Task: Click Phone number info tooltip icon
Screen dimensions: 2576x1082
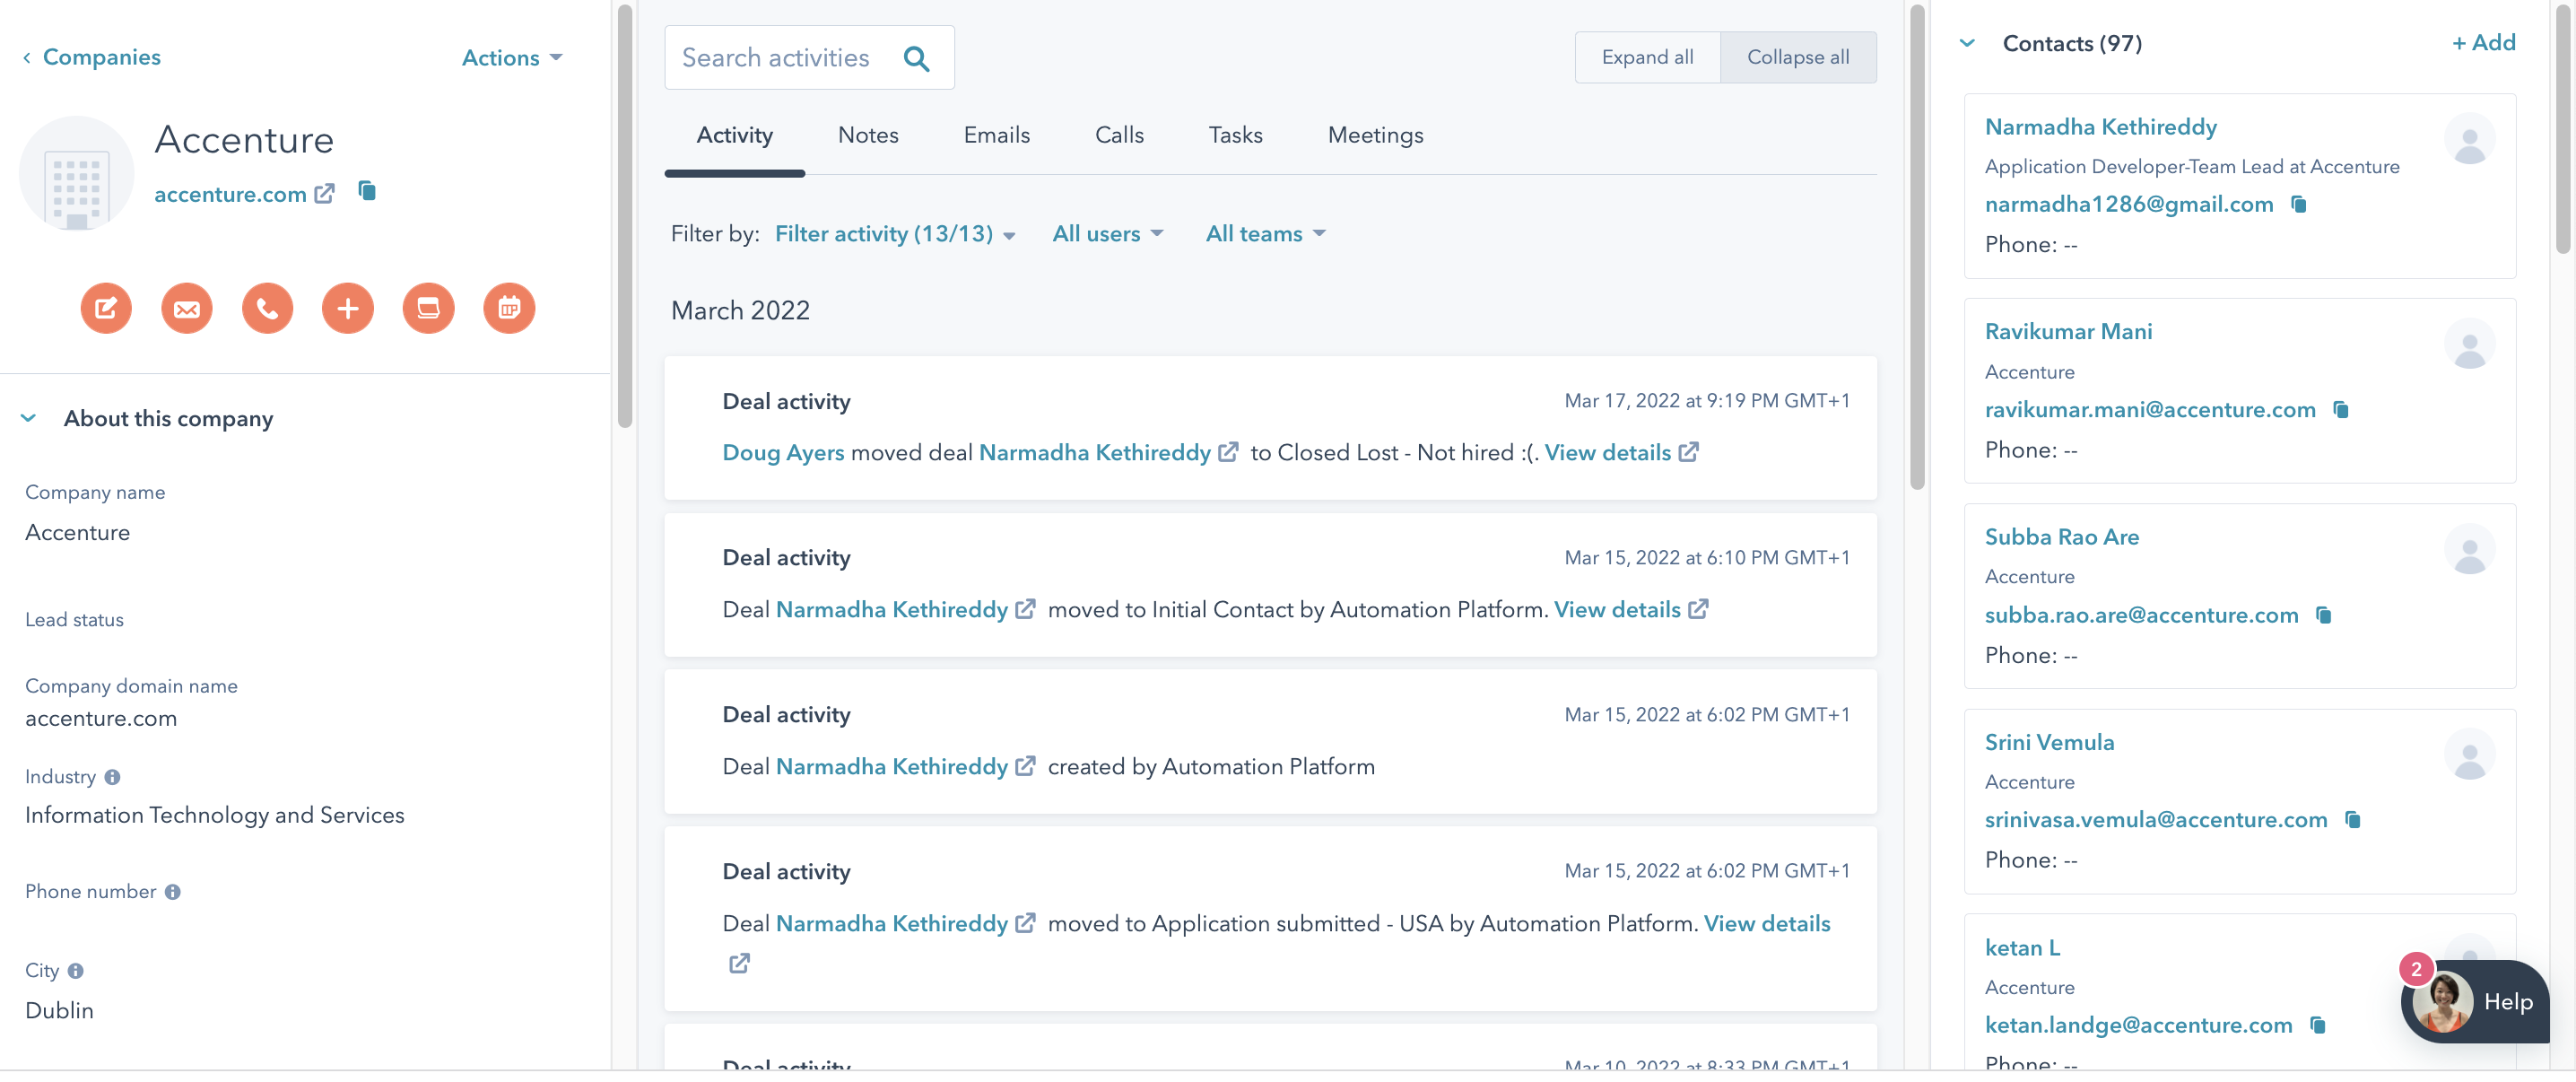Action: pyautogui.click(x=173, y=892)
